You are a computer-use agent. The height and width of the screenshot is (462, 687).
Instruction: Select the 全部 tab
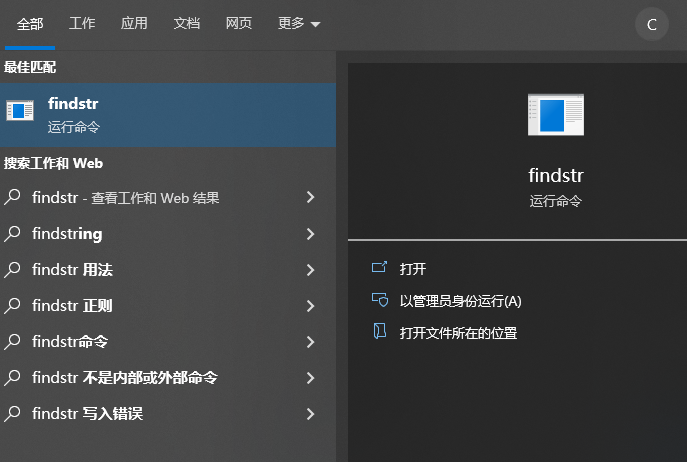(30, 24)
